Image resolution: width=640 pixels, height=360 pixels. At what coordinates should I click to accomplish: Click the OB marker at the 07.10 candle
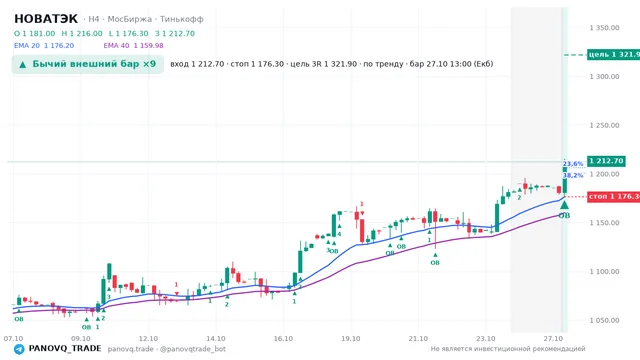(x=19, y=319)
